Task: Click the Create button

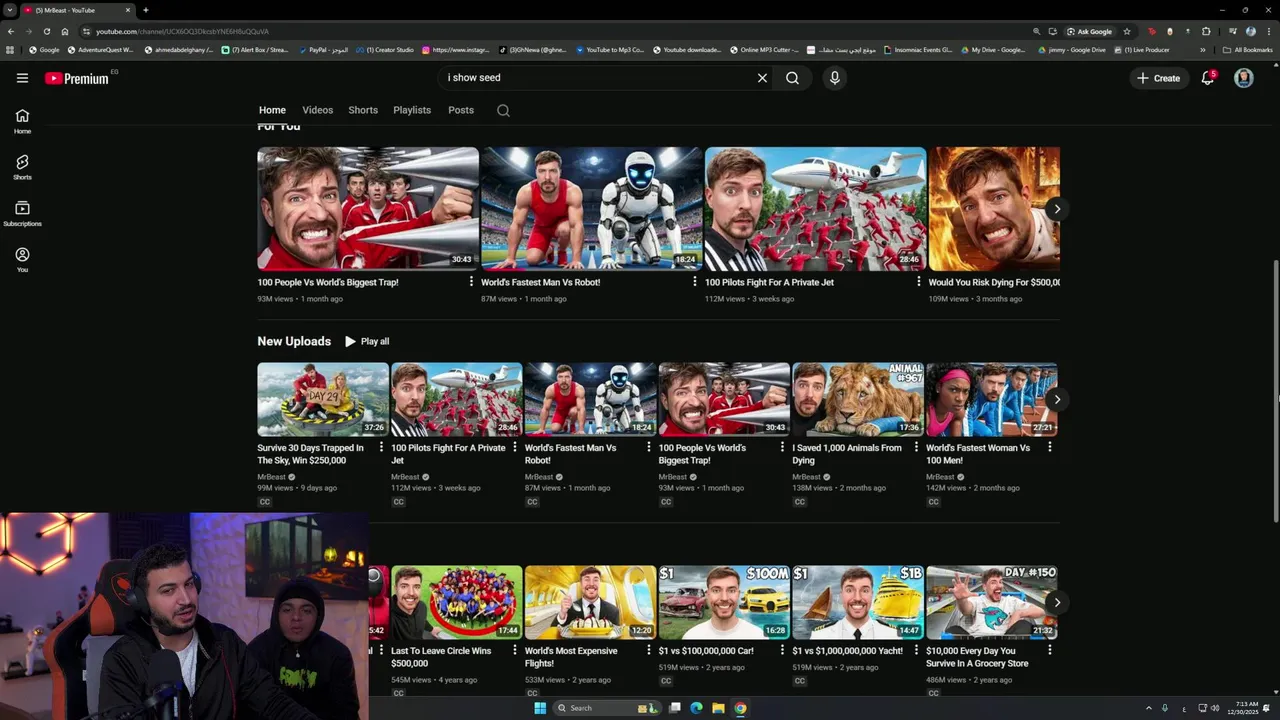Action: [1158, 78]
